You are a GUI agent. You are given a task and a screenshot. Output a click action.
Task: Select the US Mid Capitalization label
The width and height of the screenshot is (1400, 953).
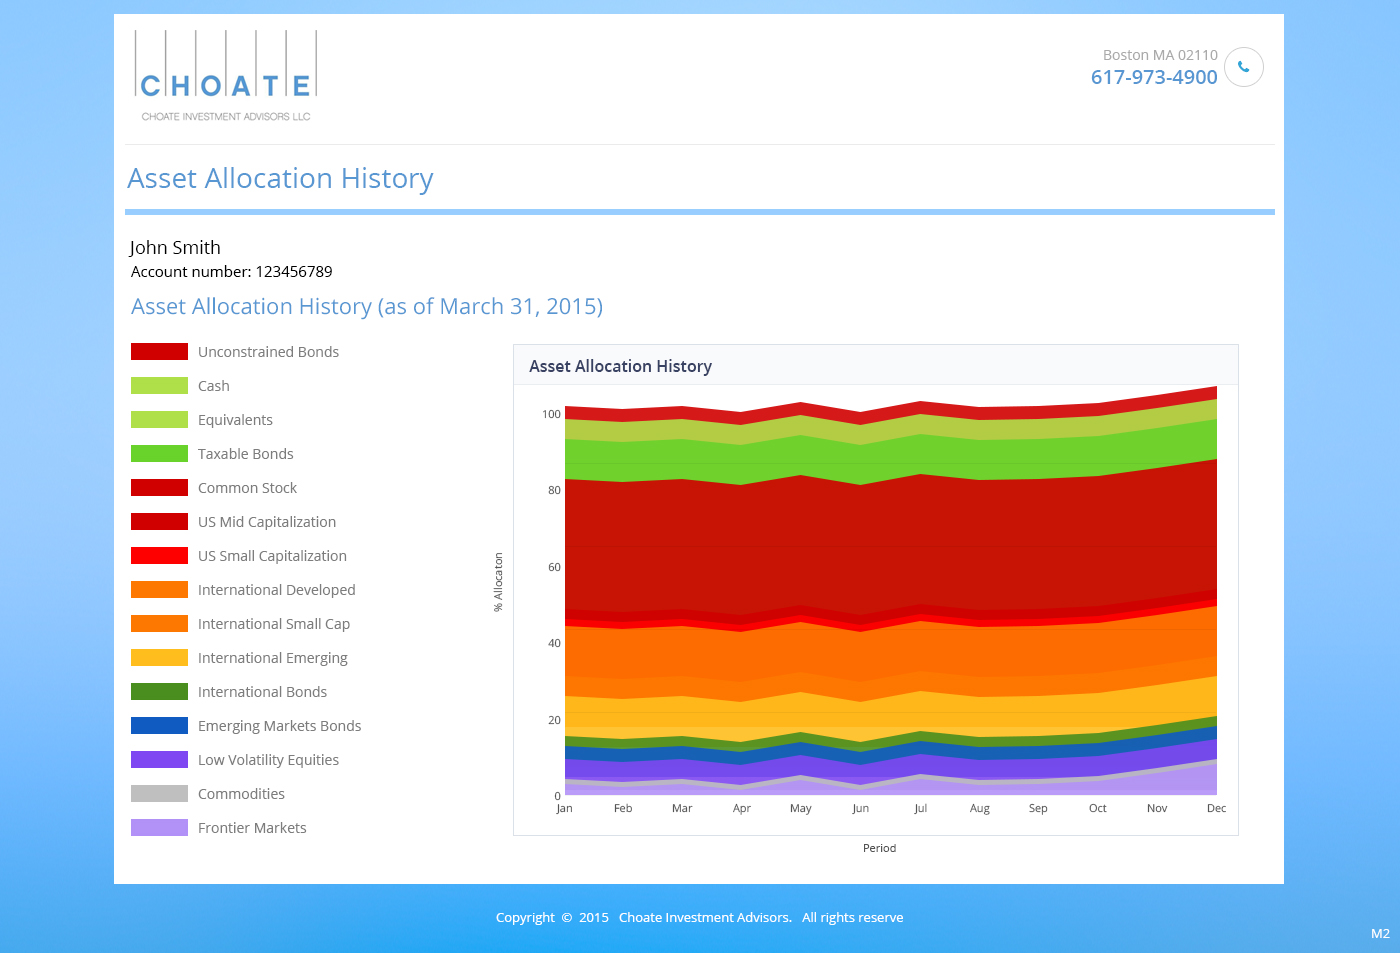tap(267, 522)
